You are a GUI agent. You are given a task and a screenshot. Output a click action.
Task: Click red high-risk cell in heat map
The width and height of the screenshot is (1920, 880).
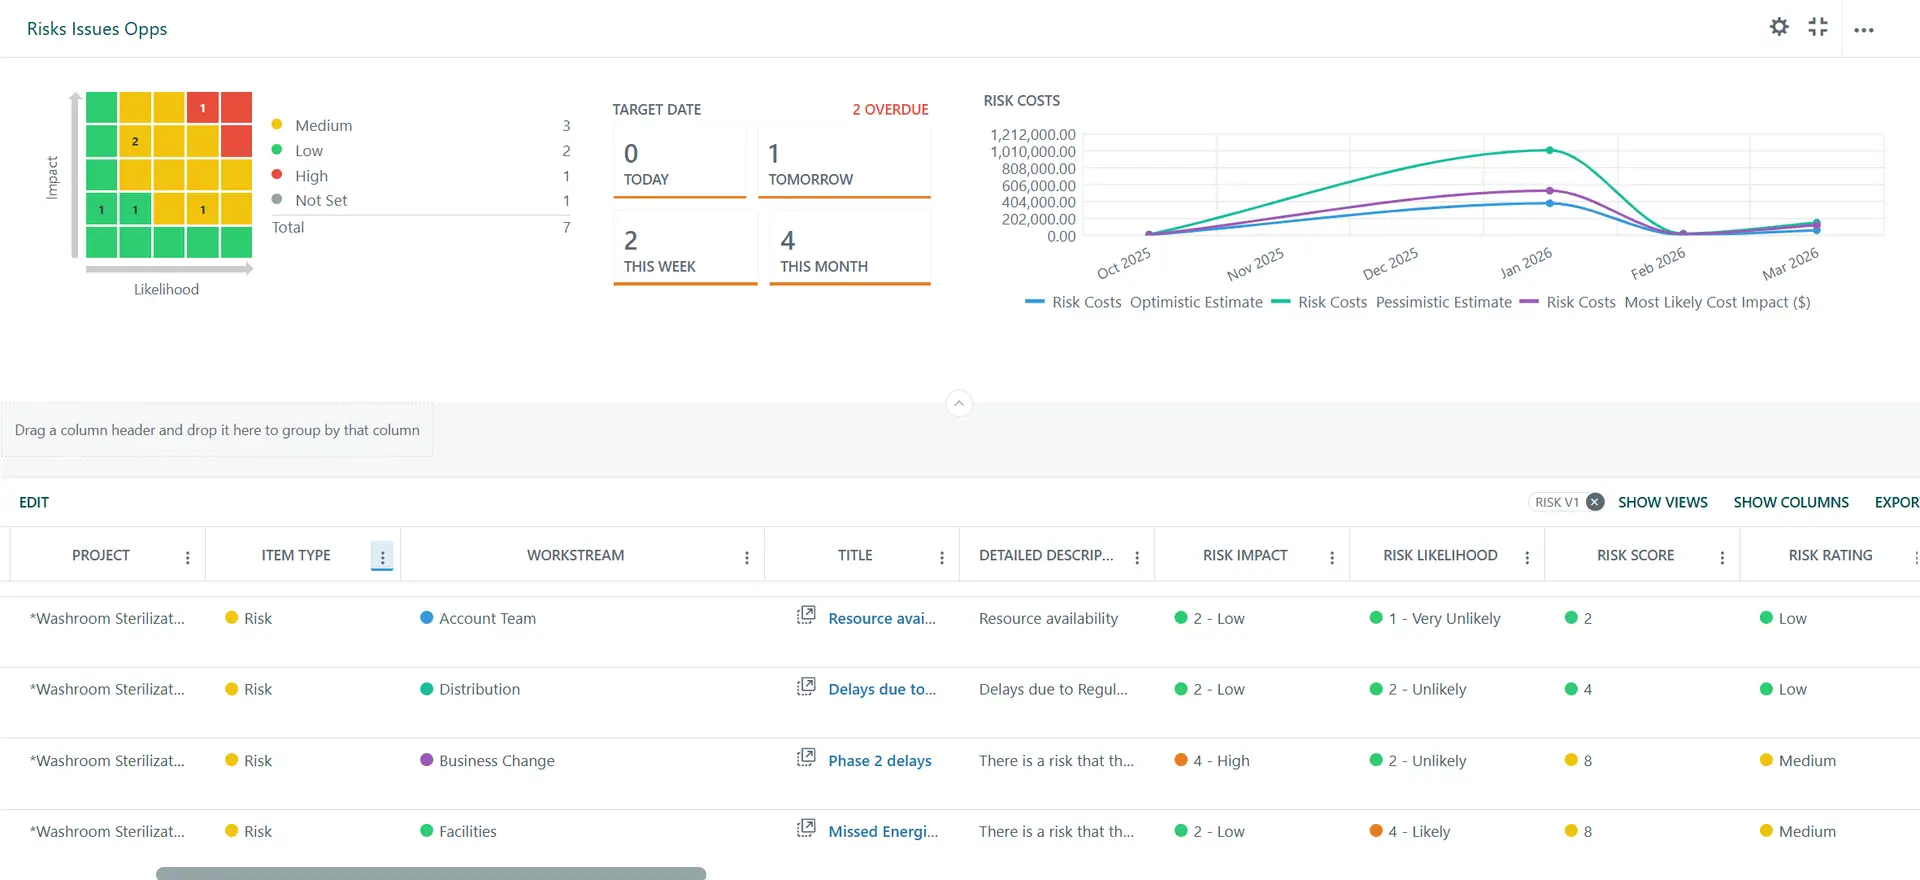[203, 108]
